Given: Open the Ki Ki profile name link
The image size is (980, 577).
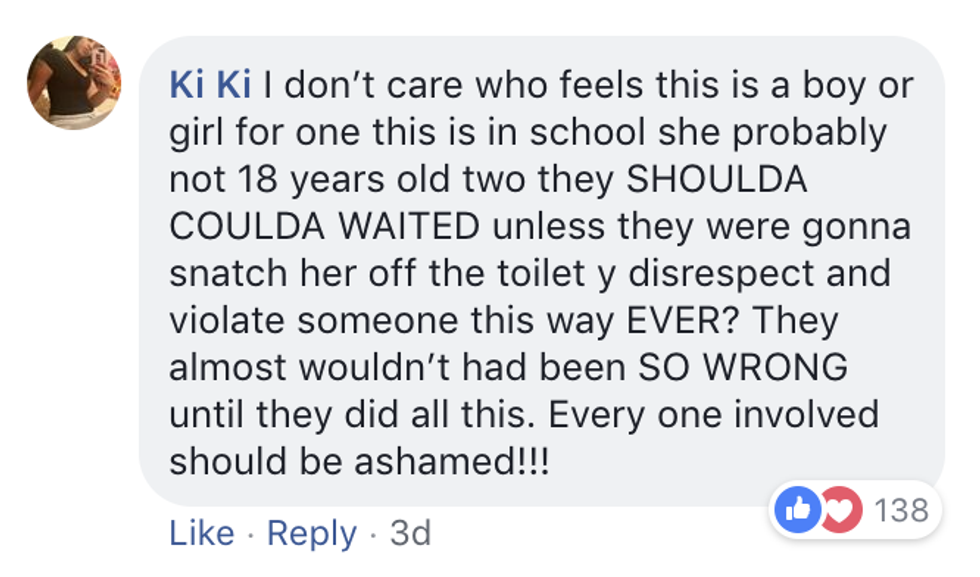Looking at the screenshot, I should [x=211, y=86].
